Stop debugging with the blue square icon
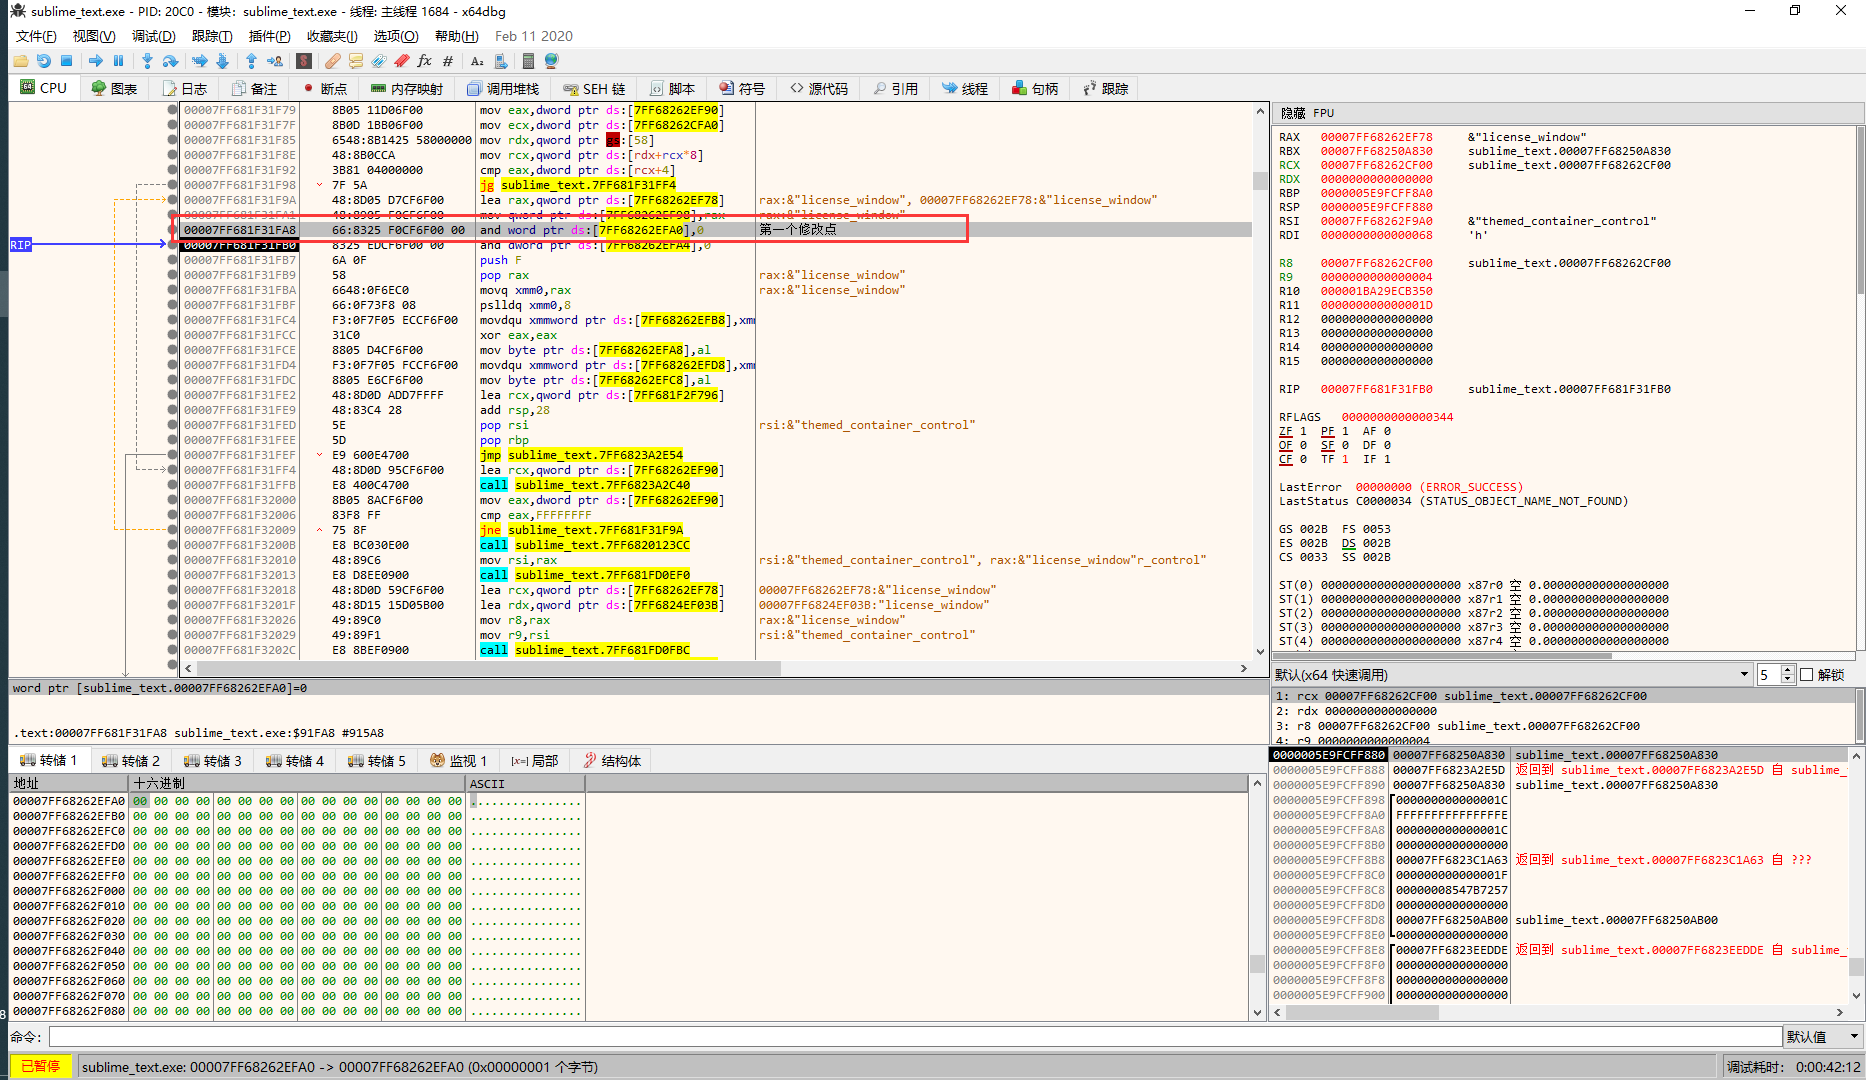Viewport: 1866px width, 1080px height. point(66,61)
